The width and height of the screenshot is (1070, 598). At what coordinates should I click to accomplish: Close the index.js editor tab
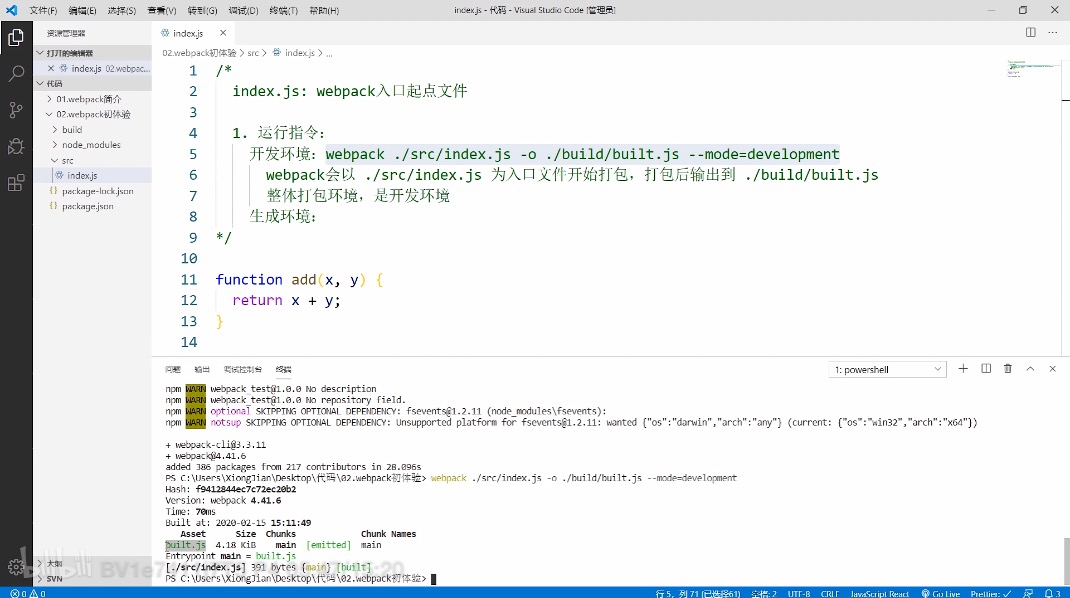(x=222, y=33)
